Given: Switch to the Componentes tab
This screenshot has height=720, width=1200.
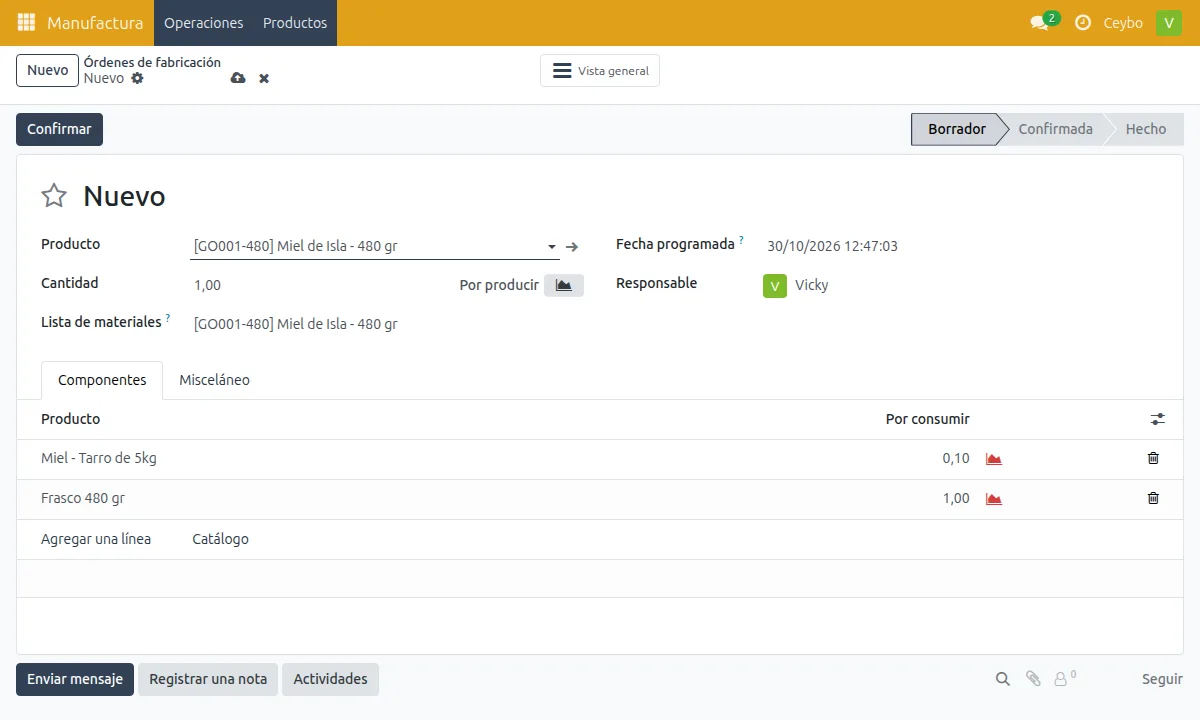Looking at the screenshot, I should point(102,380).
